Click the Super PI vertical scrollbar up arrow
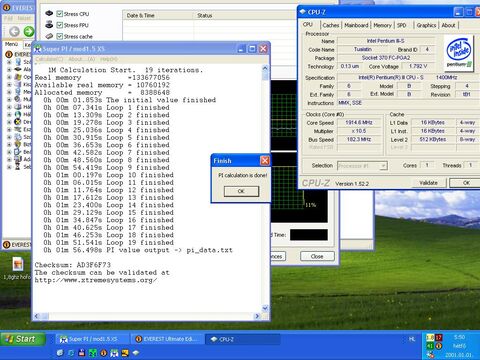The image size is (480, 360). [x=265, y=68]
